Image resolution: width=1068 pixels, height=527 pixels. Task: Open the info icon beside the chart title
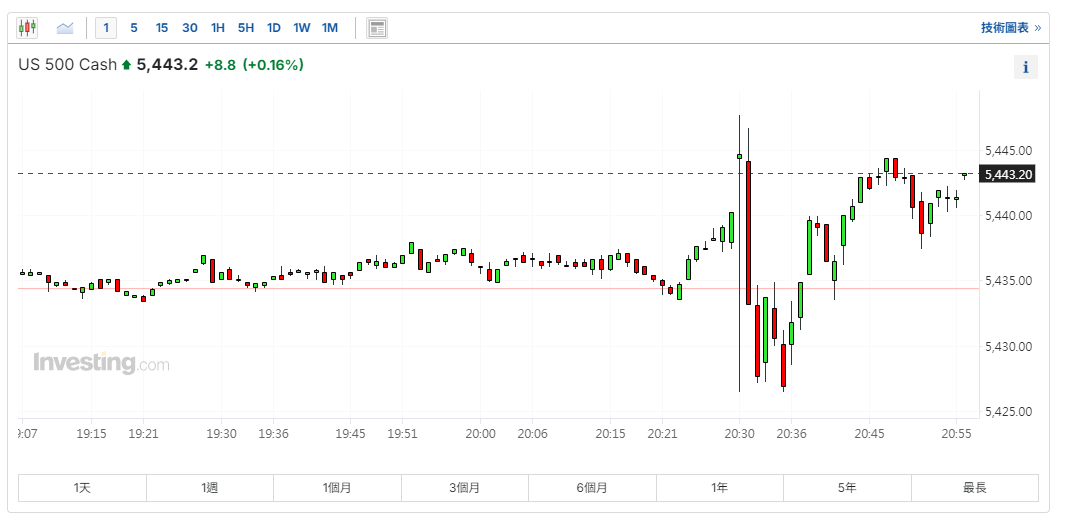[x=1025, y=68]
